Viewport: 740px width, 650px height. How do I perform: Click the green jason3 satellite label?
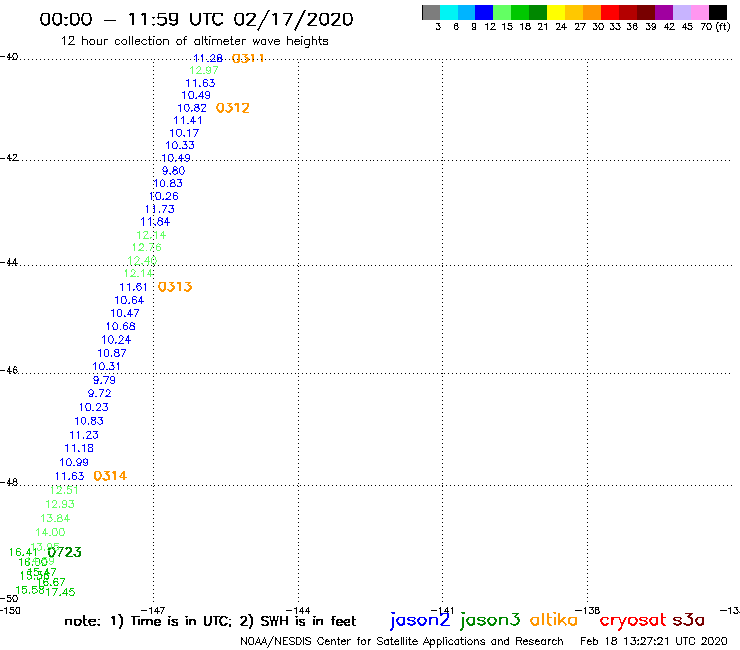click(x=490, y=620)
